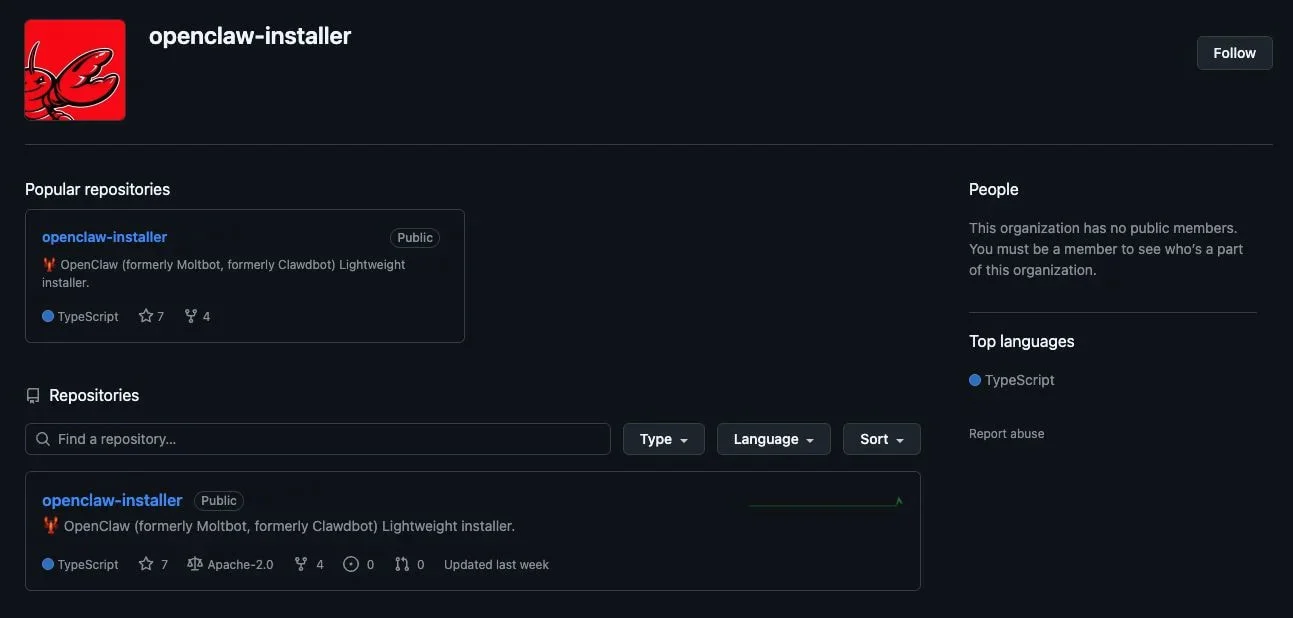Click the blue TypeScript language color dot

[x=47, y=563]
